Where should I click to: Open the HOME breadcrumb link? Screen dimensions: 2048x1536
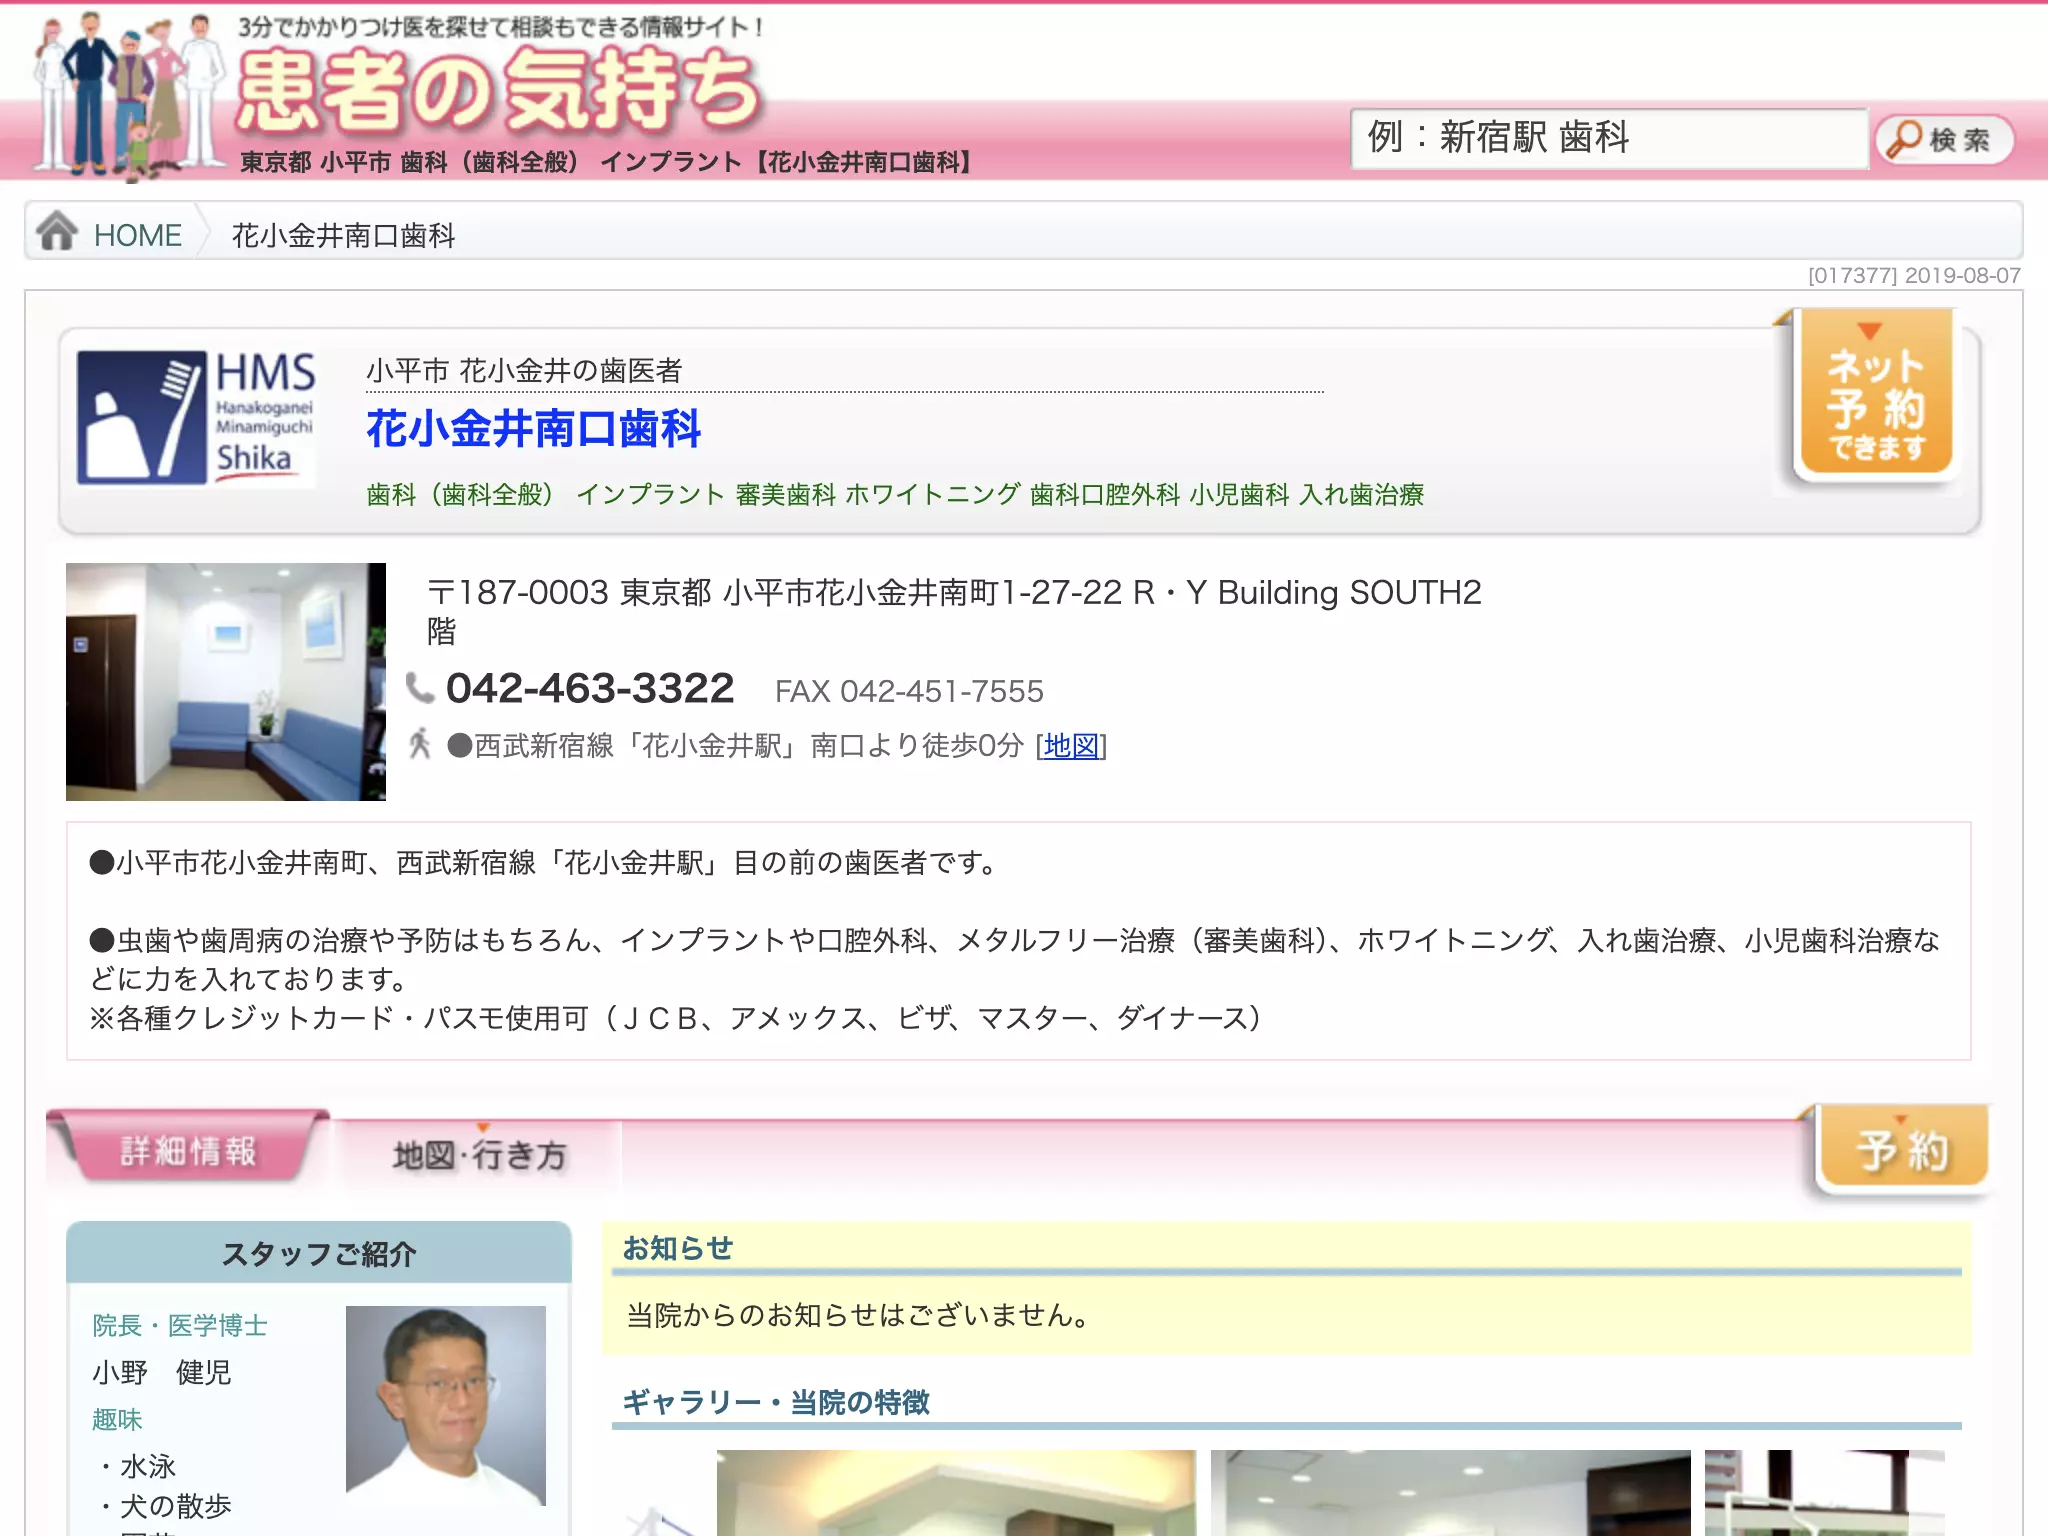coord(138,236)
